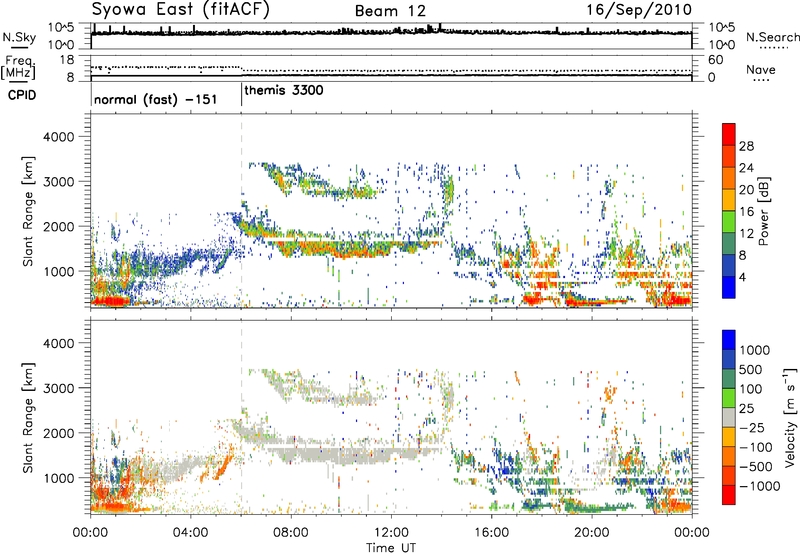
Task: Click the 08:00 time tick label
Action: [x=291, y=533]
